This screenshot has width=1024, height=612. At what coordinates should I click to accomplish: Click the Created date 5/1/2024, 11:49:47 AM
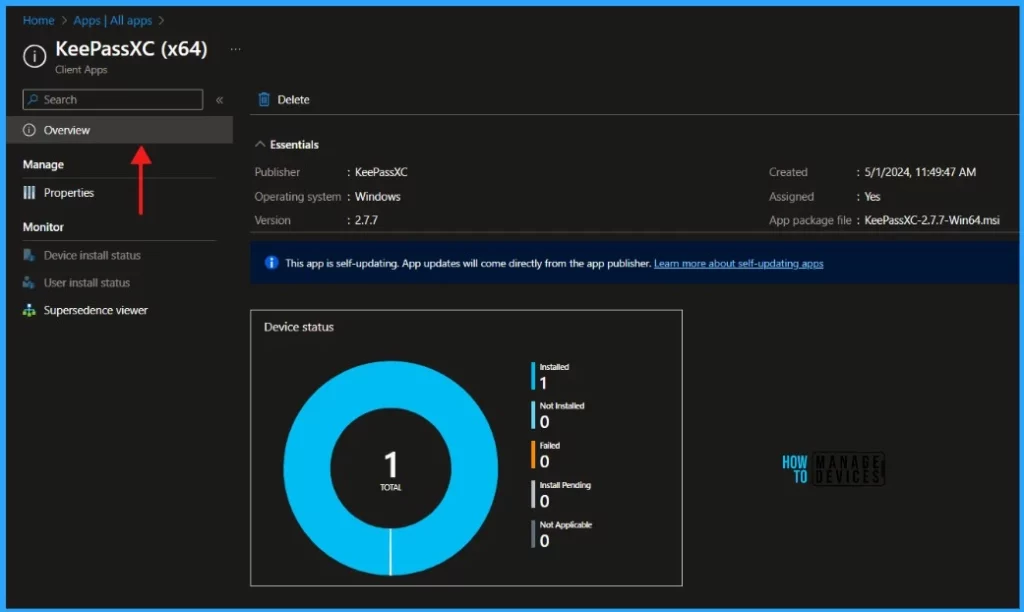(920, 172)
